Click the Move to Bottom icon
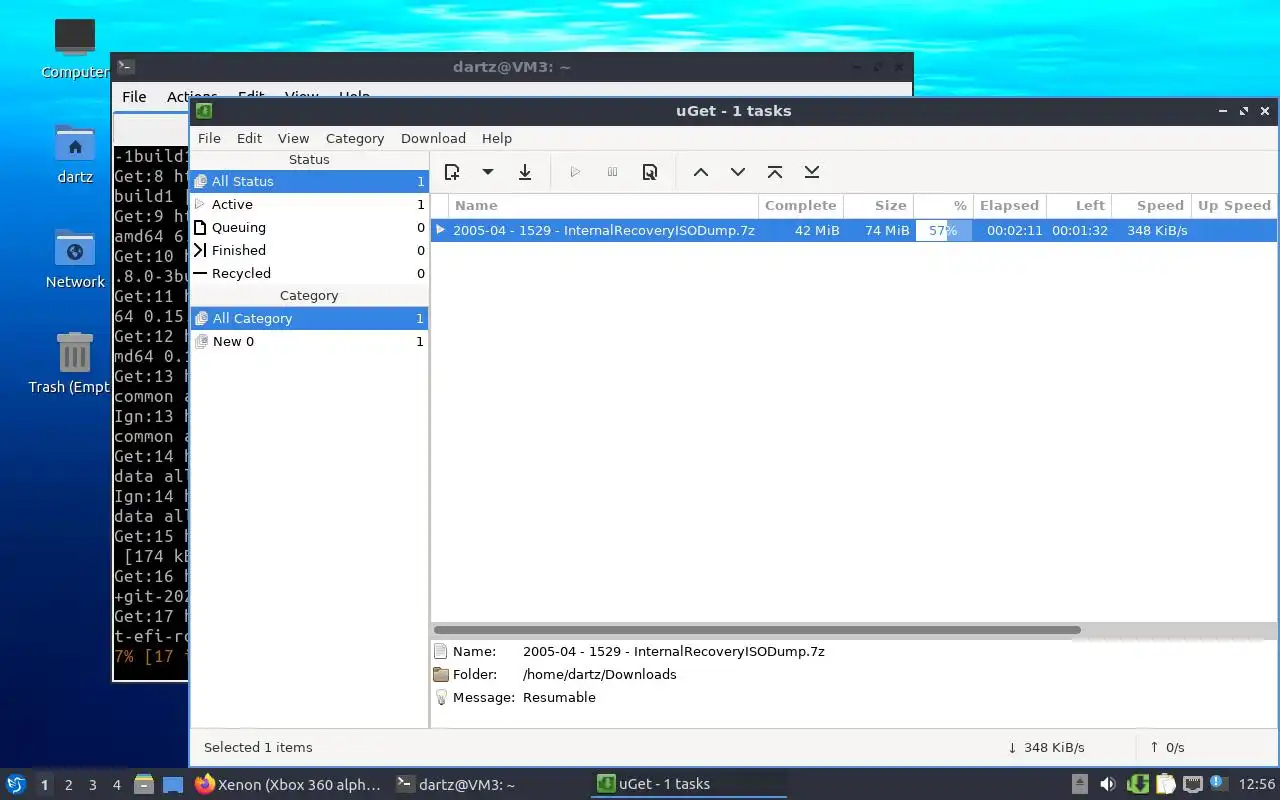Image resolution: width=1280 pixels, height=800 pixels. tap(812, 172)
